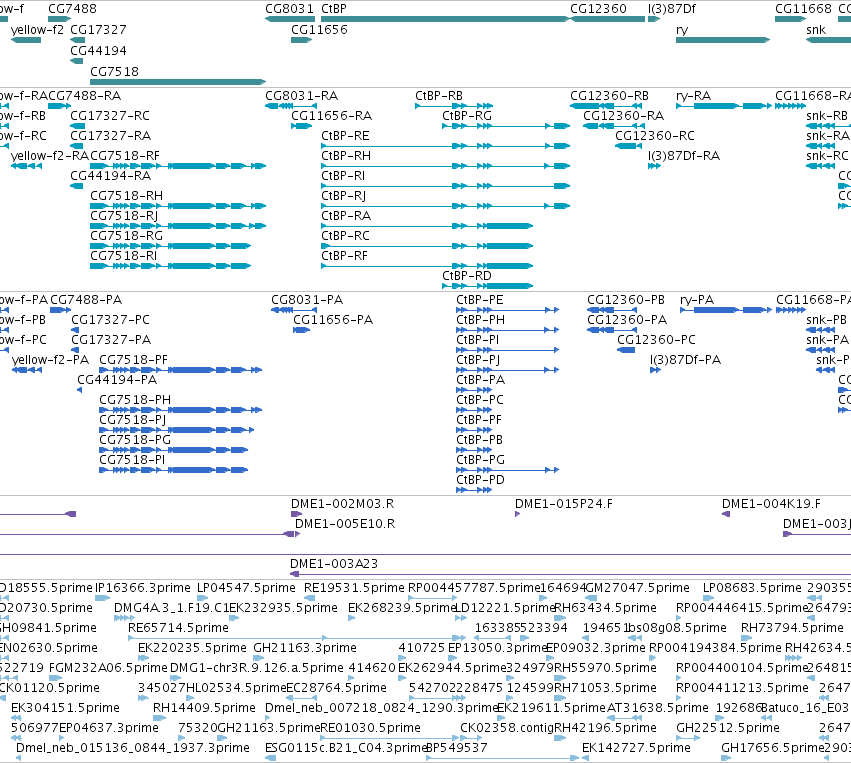Select EST RE65714.5prime
Viewport: 851px width, 763px height.
(178, 628)
